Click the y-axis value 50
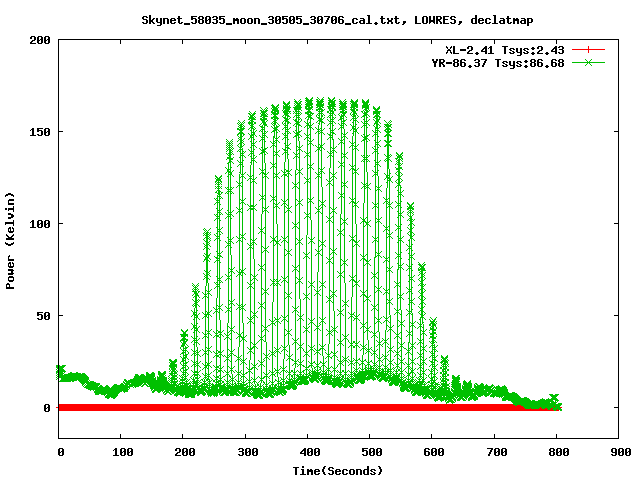Screen dimensions: 640x480 coord(43,316)
